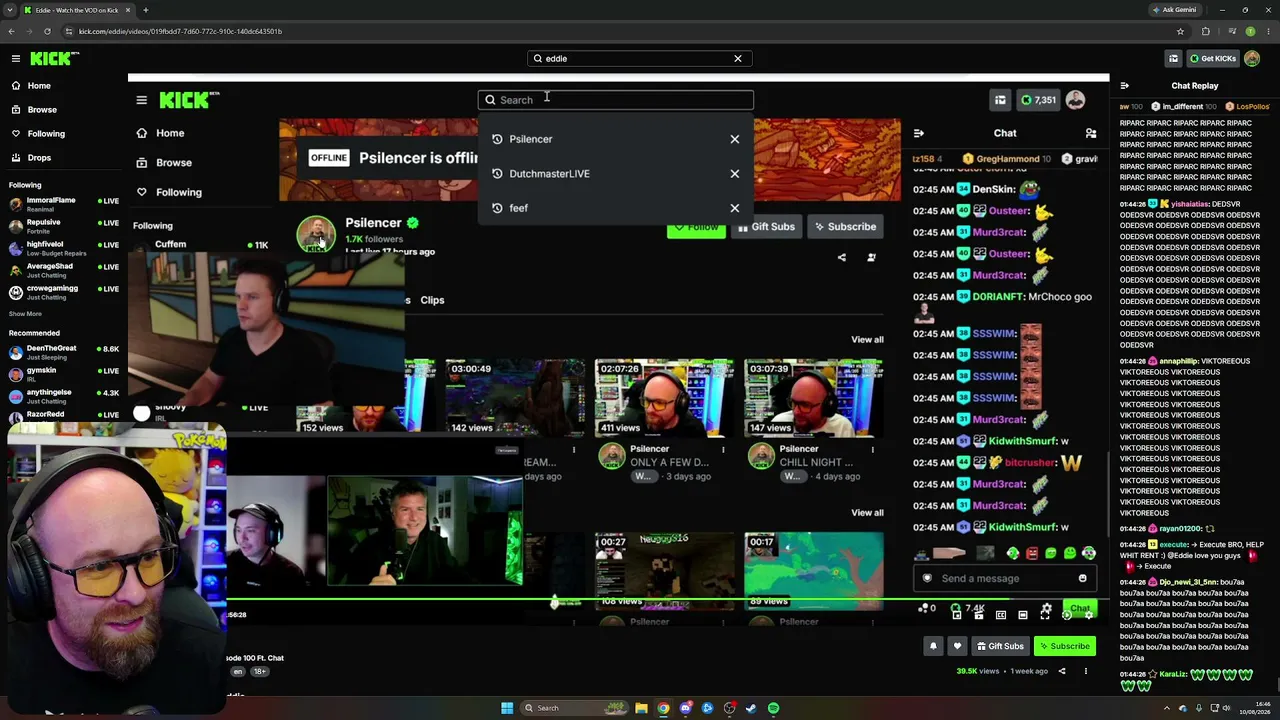Open the Windows Start menu

tap(507, 708)
